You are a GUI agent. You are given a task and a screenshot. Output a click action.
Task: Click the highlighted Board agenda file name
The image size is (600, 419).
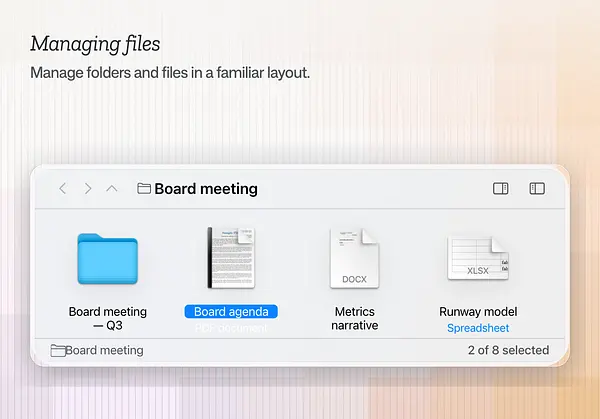[x=231, y=311]
